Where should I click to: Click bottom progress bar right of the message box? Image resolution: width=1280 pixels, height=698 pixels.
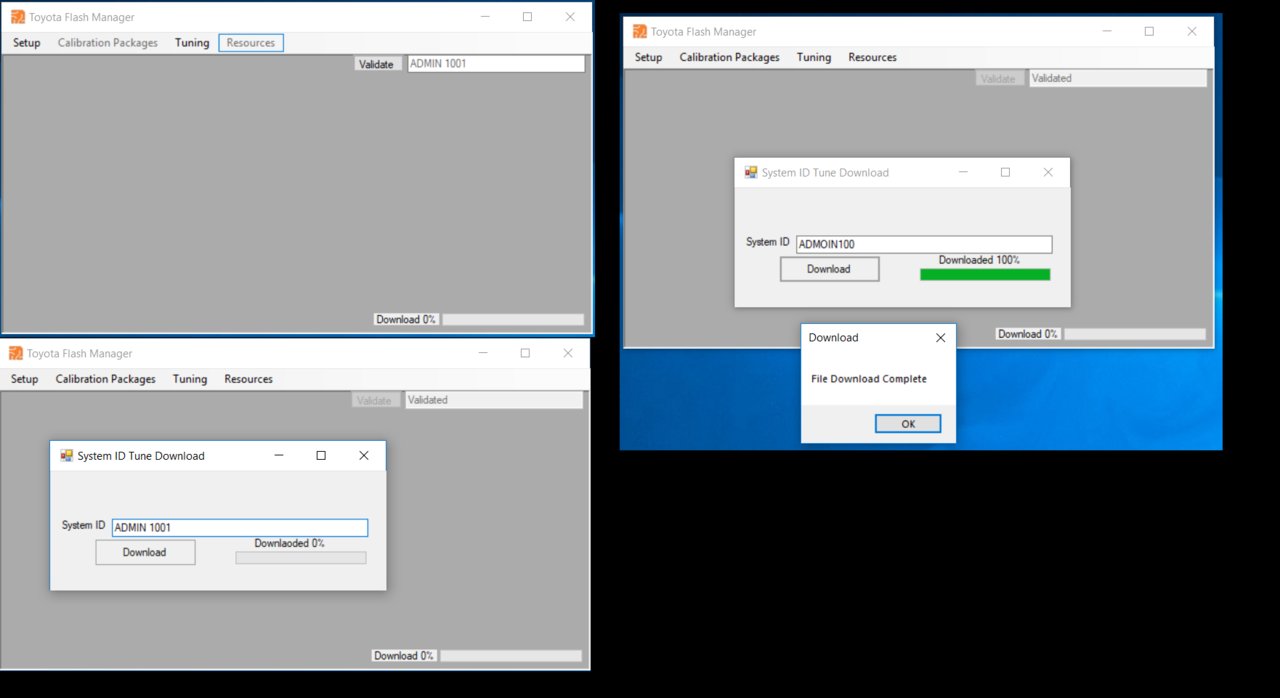1135,334
